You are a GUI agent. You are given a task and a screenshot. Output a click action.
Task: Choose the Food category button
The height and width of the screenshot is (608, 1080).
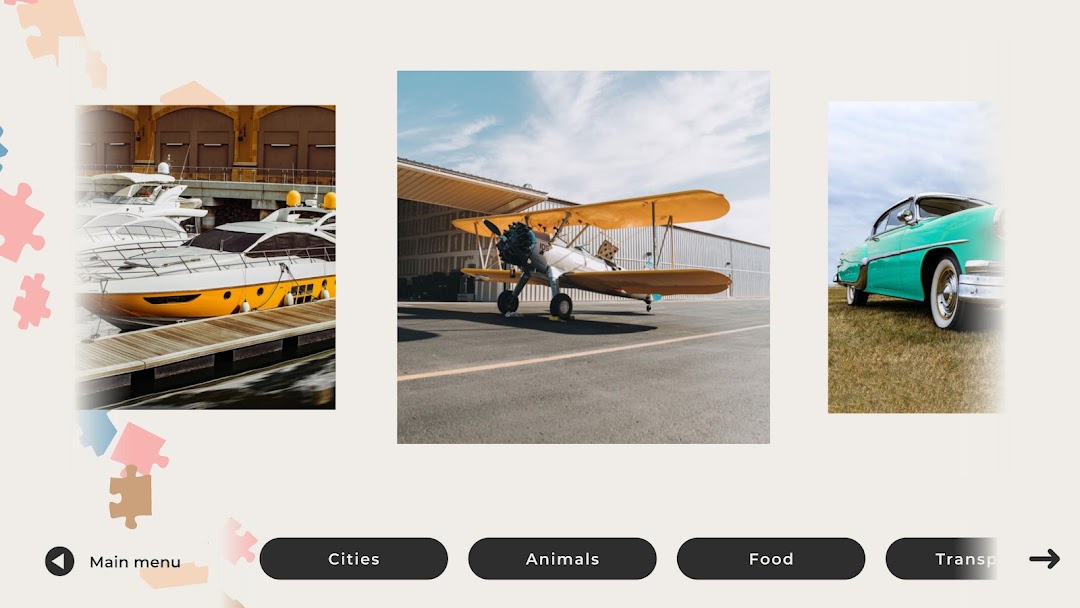[771, 558]
